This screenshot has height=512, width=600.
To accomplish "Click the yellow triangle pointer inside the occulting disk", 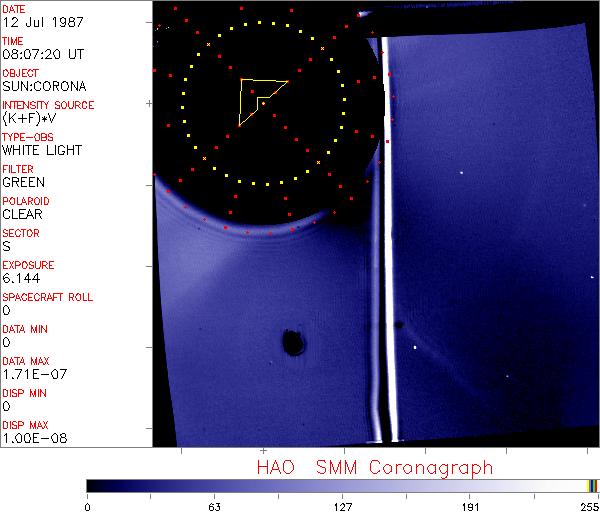I will point(257,97).
